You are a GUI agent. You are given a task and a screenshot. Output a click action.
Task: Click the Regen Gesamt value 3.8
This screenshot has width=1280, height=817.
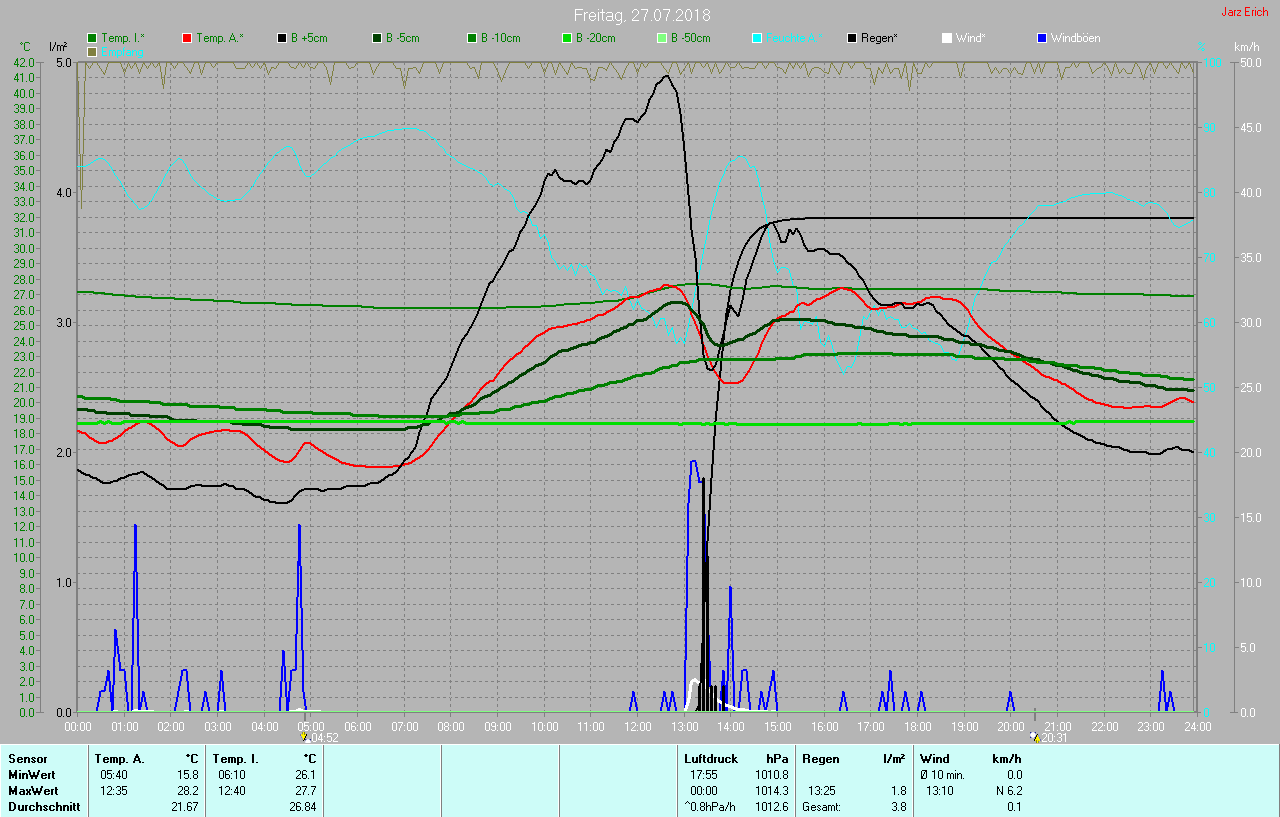click(x=898, y=807)
